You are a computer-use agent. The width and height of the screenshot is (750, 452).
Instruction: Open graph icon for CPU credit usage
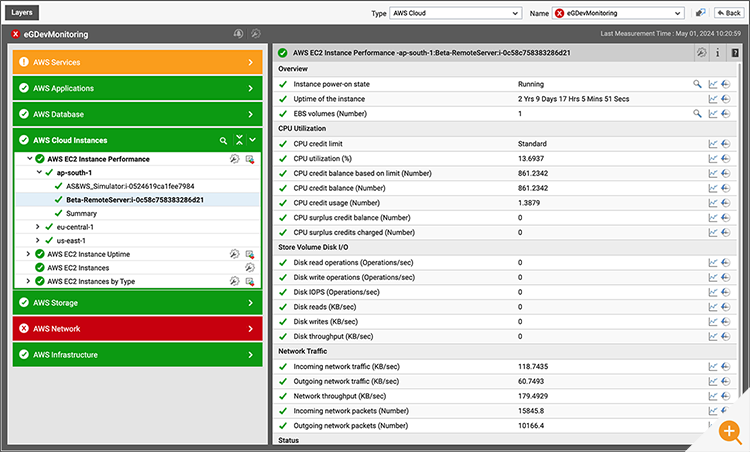[x=713, y=203]
